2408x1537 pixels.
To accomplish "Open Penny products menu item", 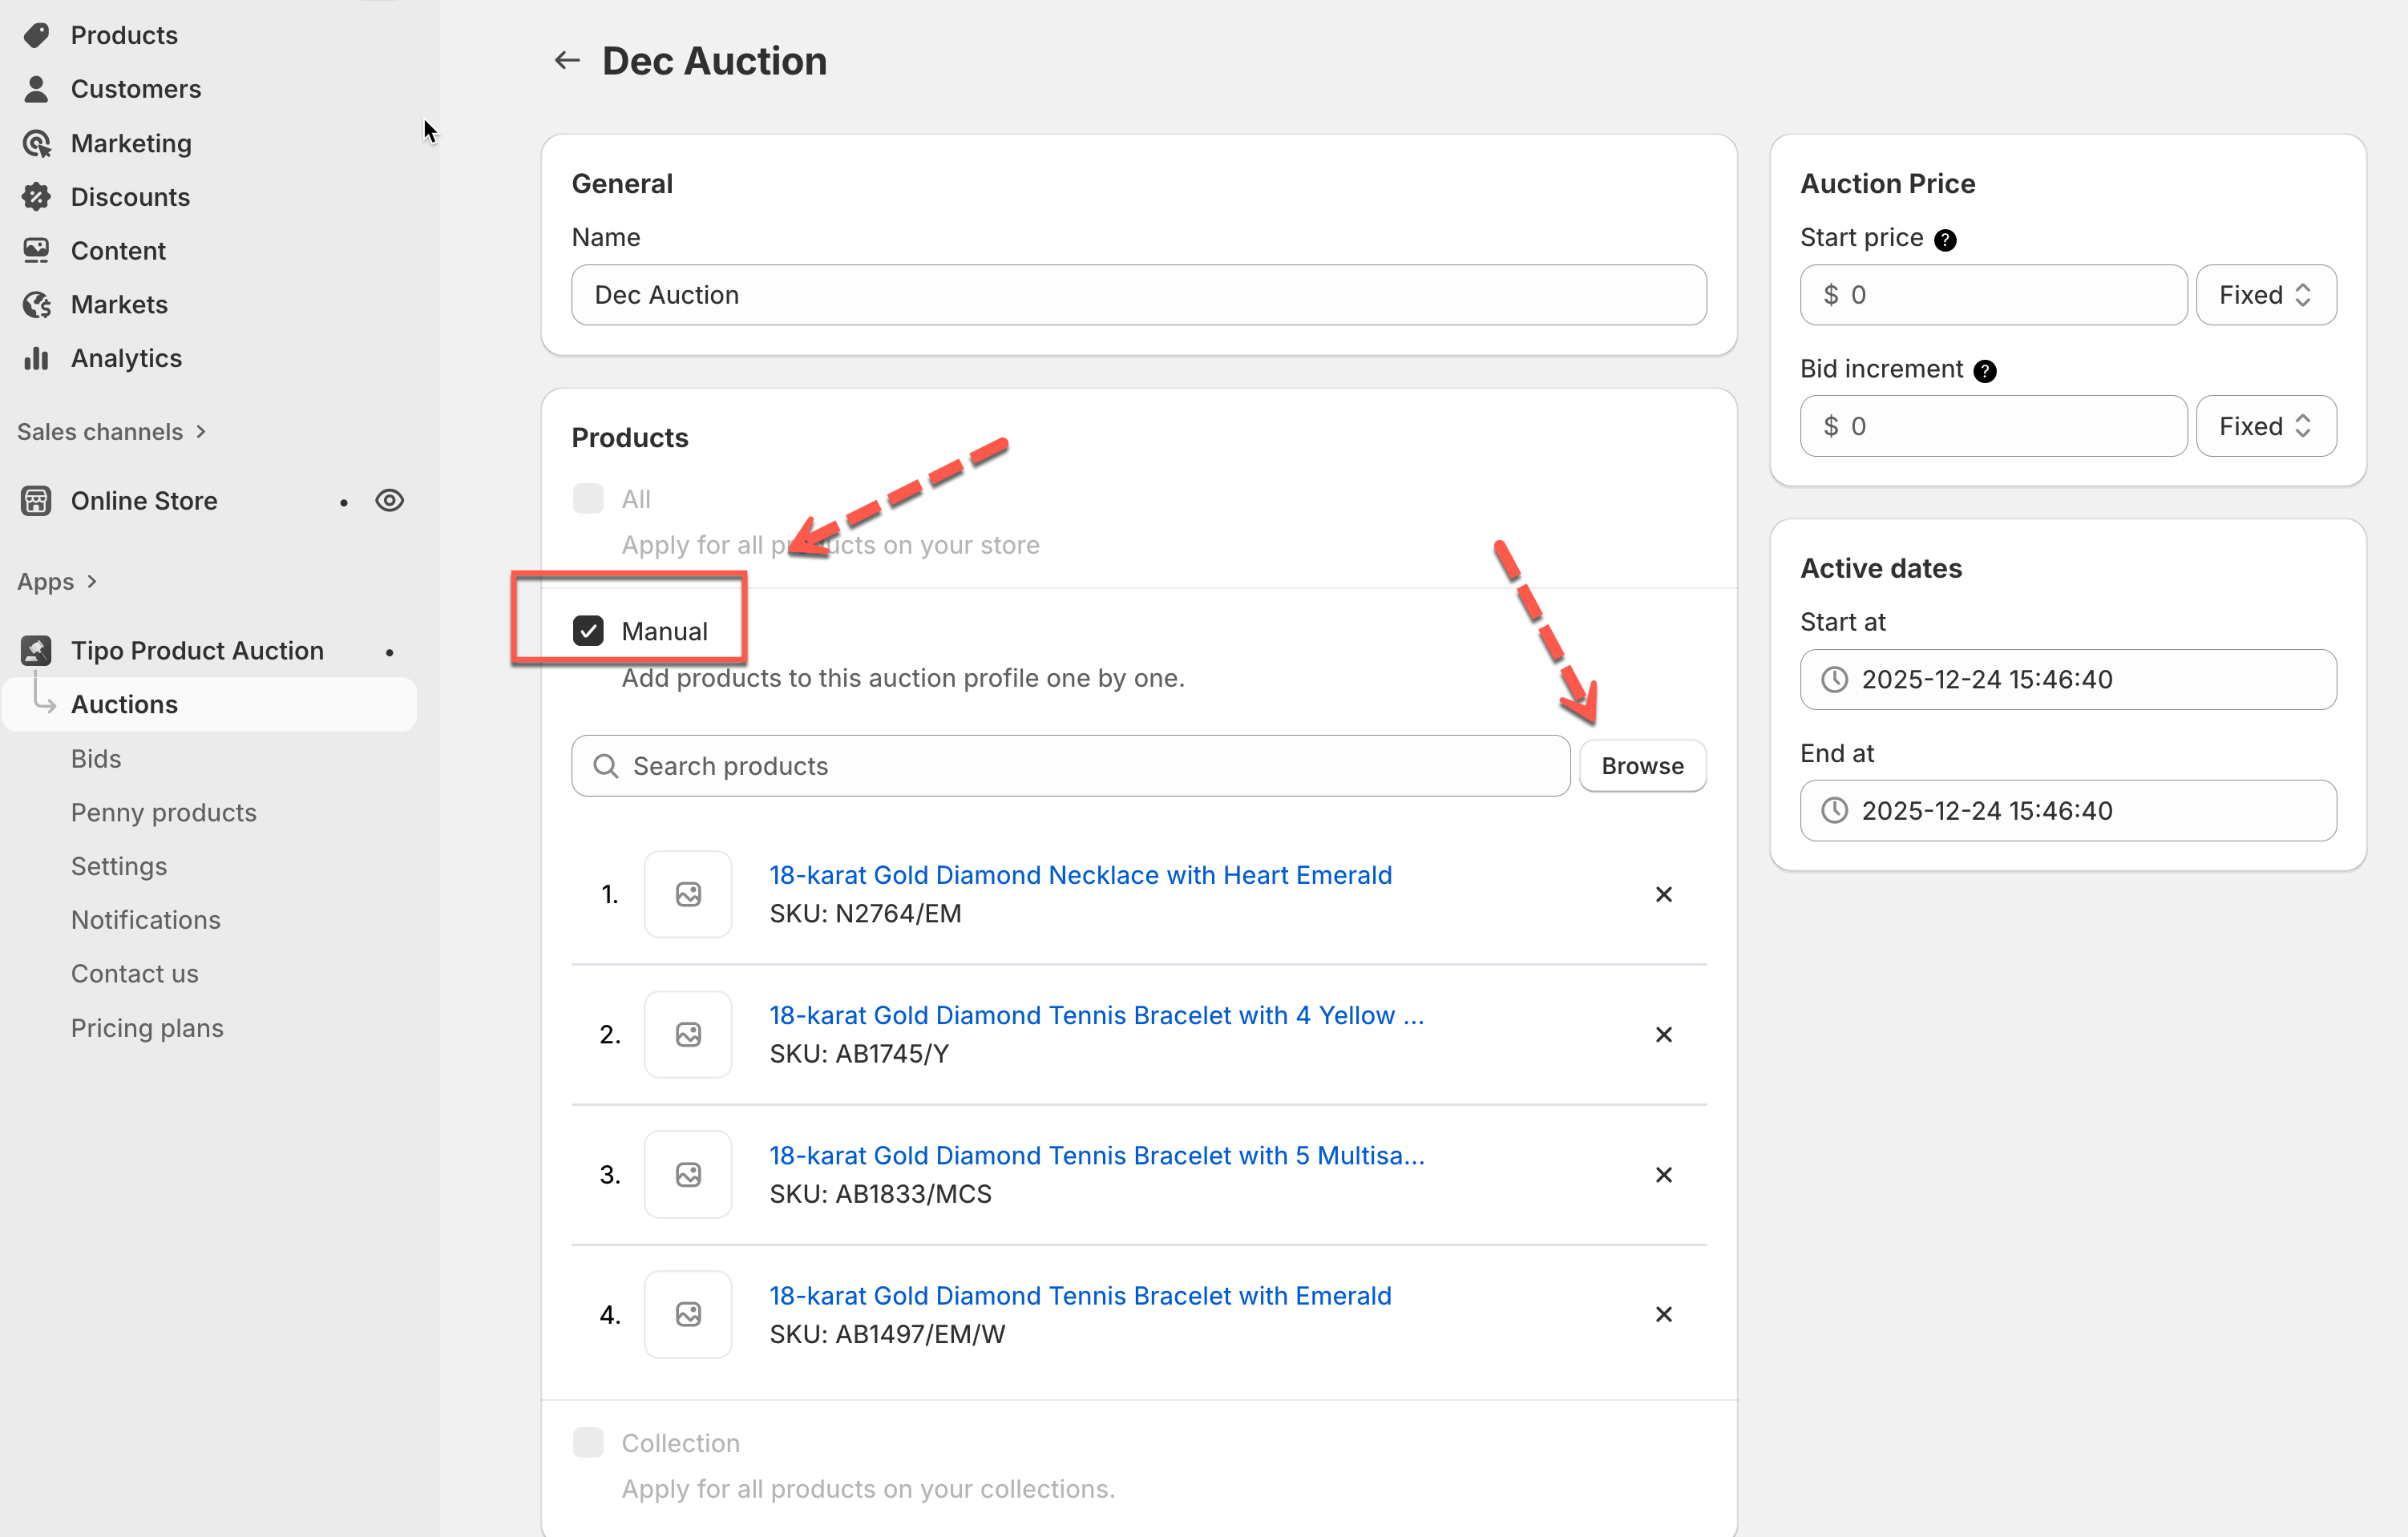I will click(x=164, y=812).
